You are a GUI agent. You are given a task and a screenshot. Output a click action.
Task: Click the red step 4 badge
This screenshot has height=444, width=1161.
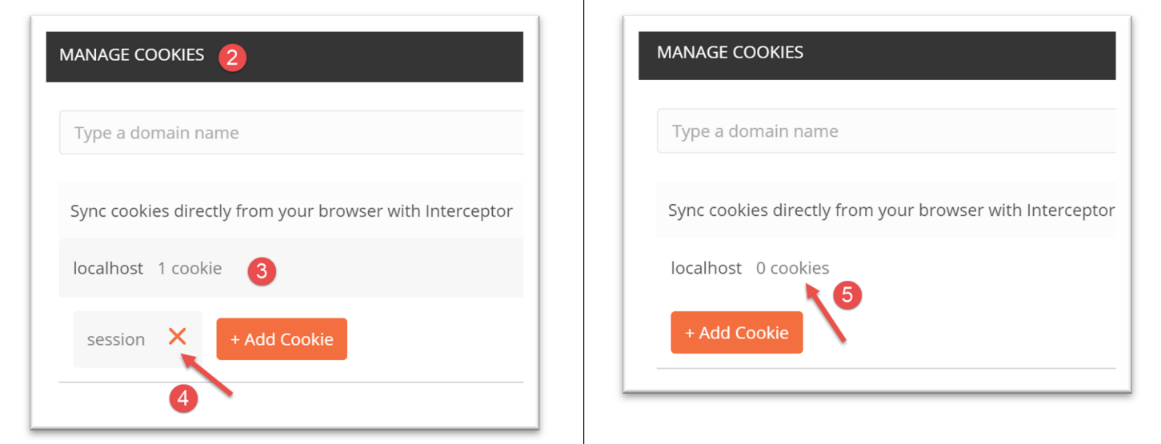181,398
